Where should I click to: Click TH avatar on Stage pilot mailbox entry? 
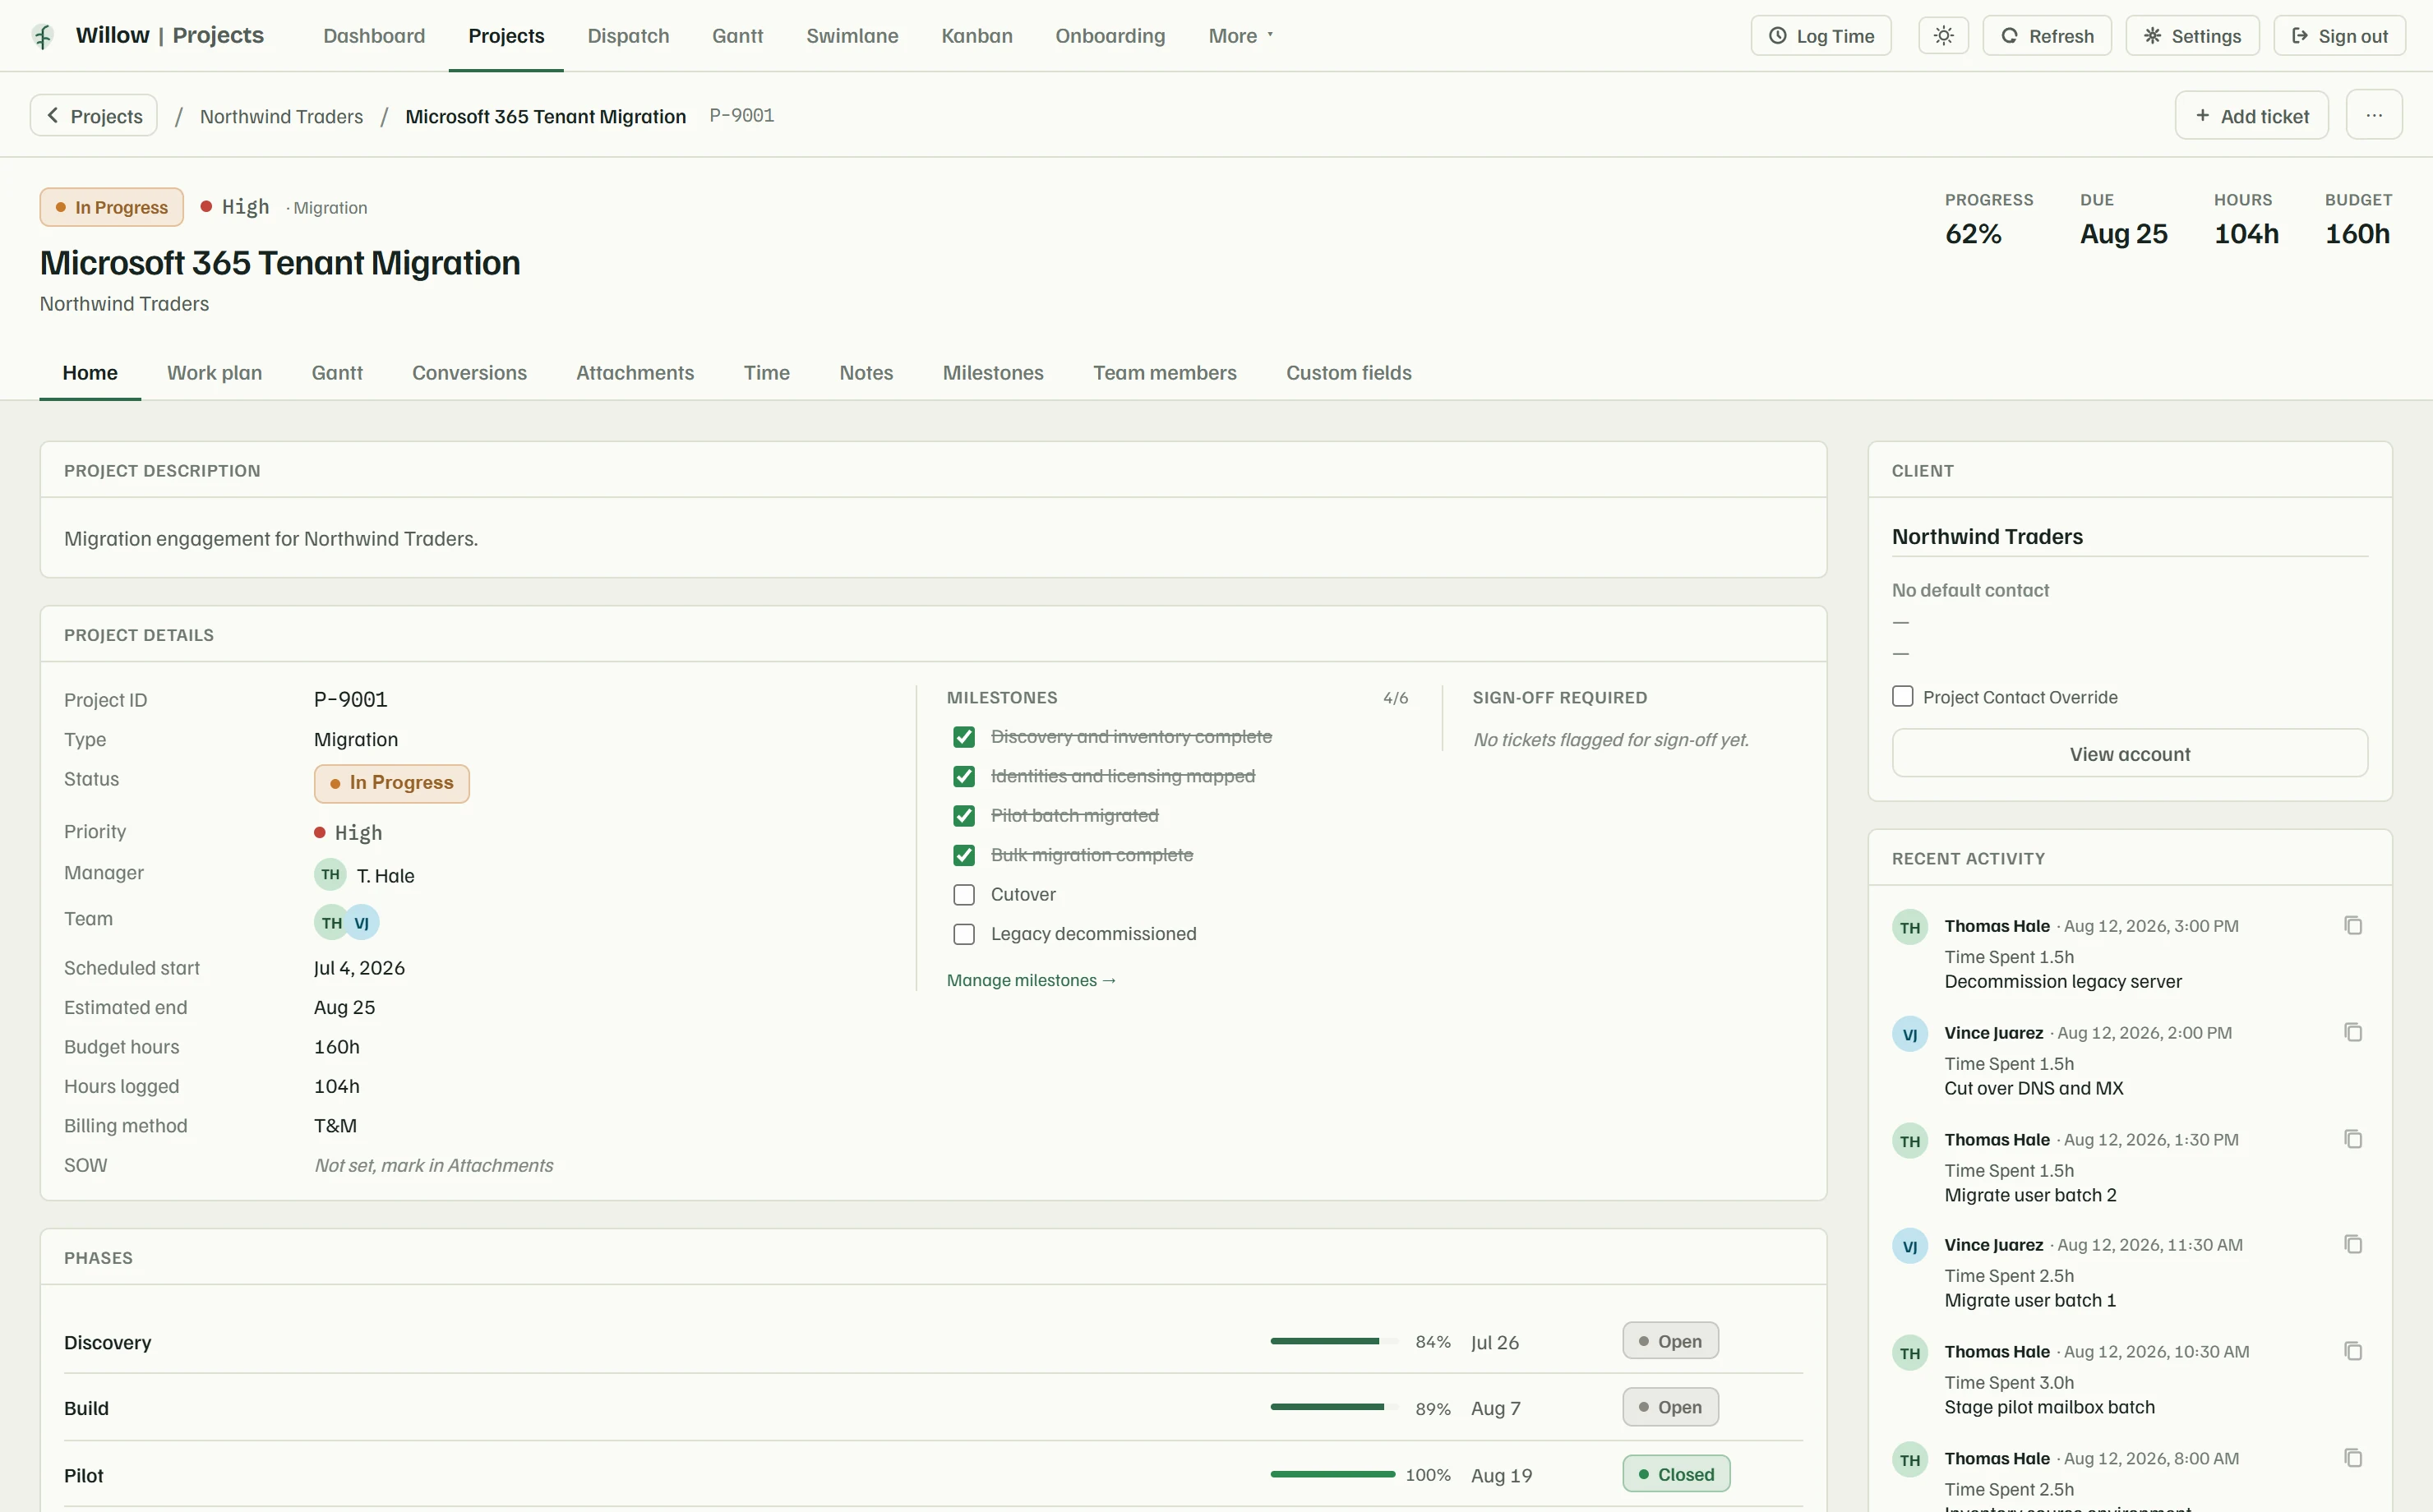1910,1354
